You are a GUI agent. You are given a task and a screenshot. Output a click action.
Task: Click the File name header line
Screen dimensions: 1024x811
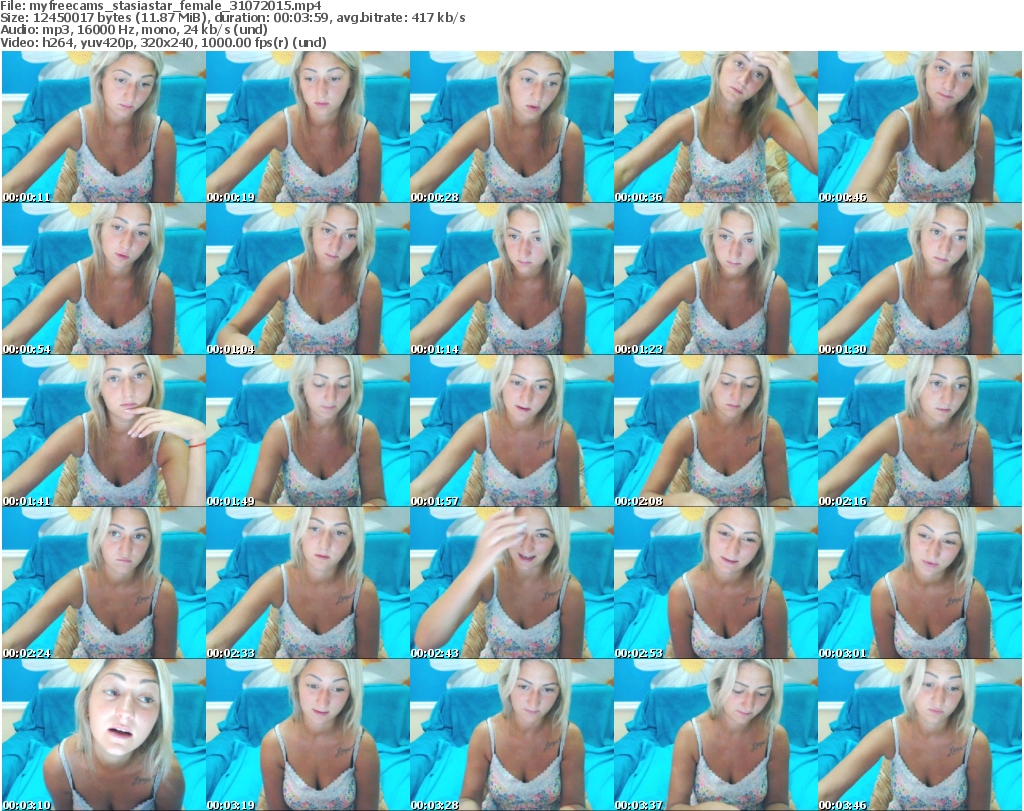coord(161,6)
